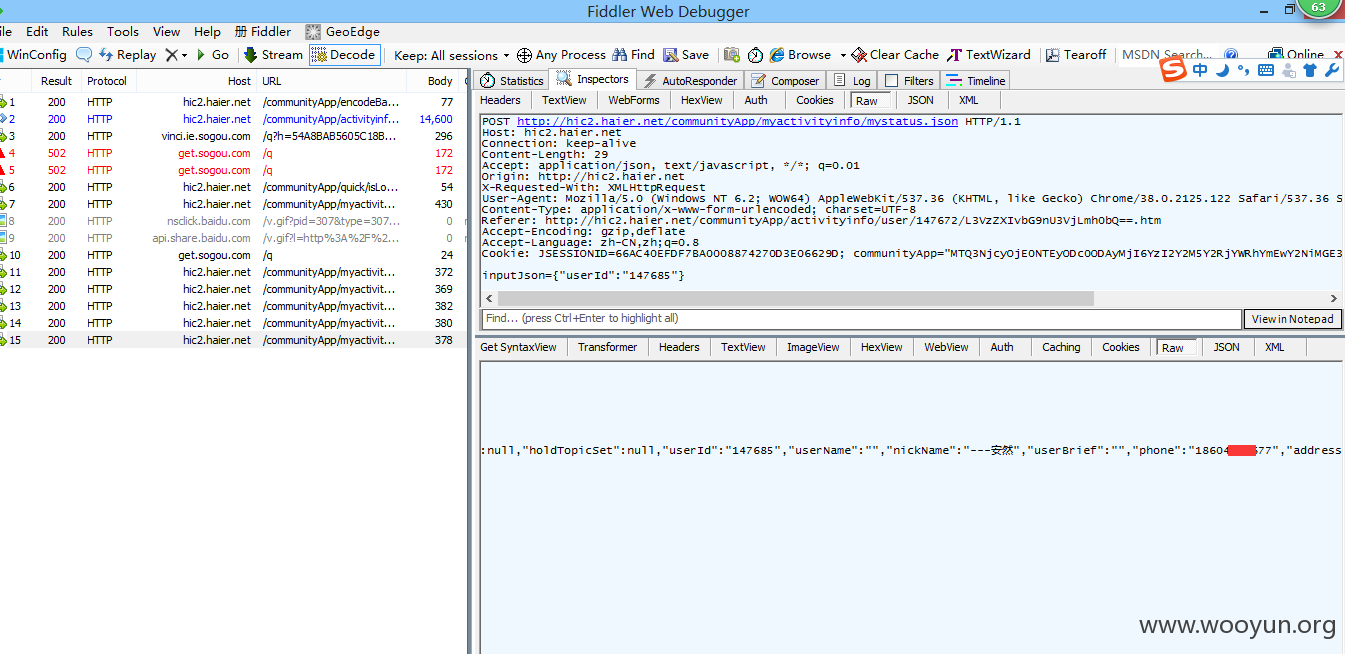Click the Tearoff button

[1075, 55]
